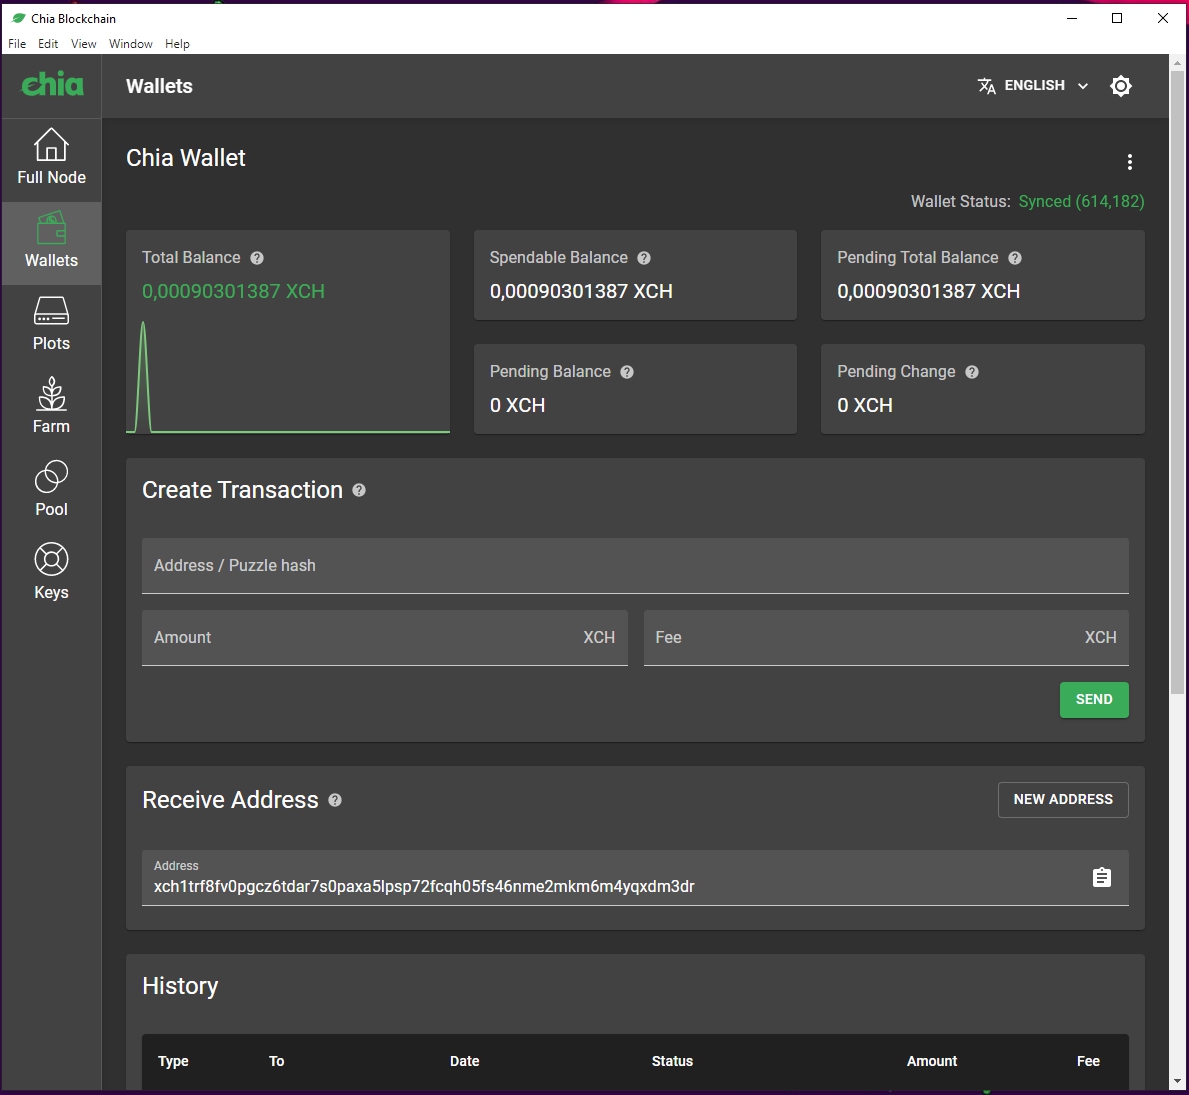Open the Full Node section

(51, 156)
